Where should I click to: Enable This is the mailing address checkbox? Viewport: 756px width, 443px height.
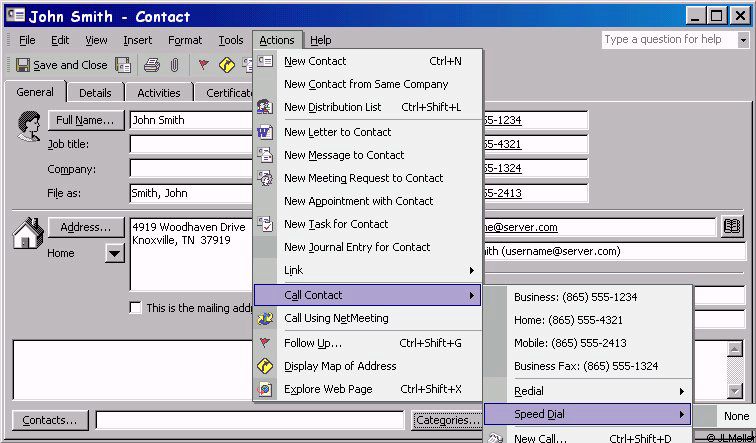(x=135, y=308)
